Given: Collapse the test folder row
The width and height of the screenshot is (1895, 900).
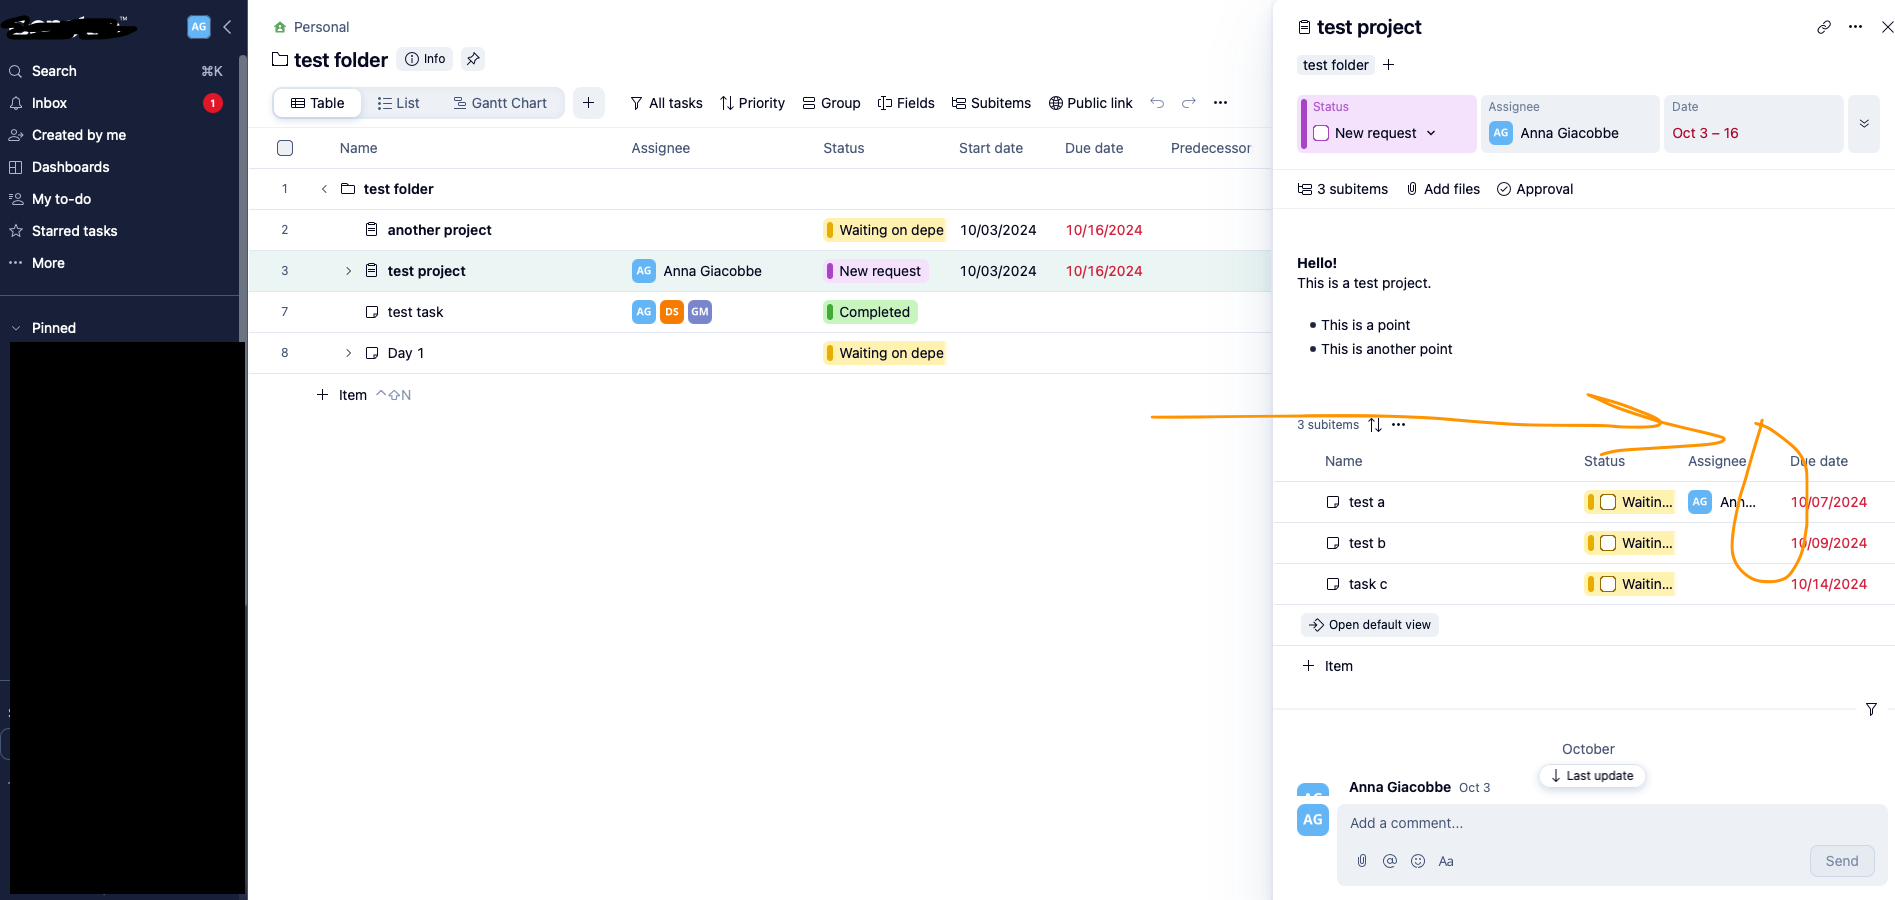Looking at the screenshot, I should click(x=324, y=189).
